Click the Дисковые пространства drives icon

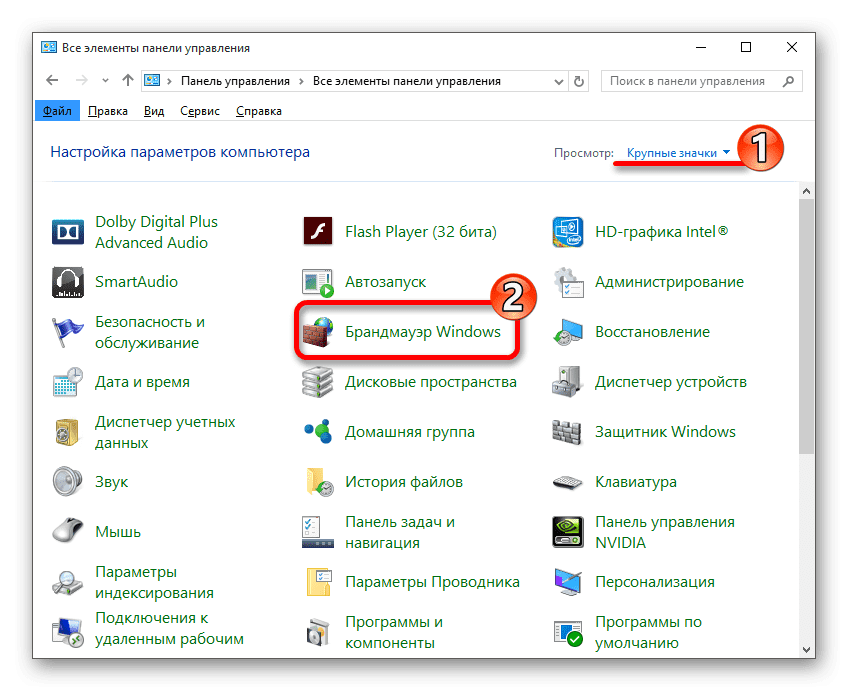[x=318, y=382]
